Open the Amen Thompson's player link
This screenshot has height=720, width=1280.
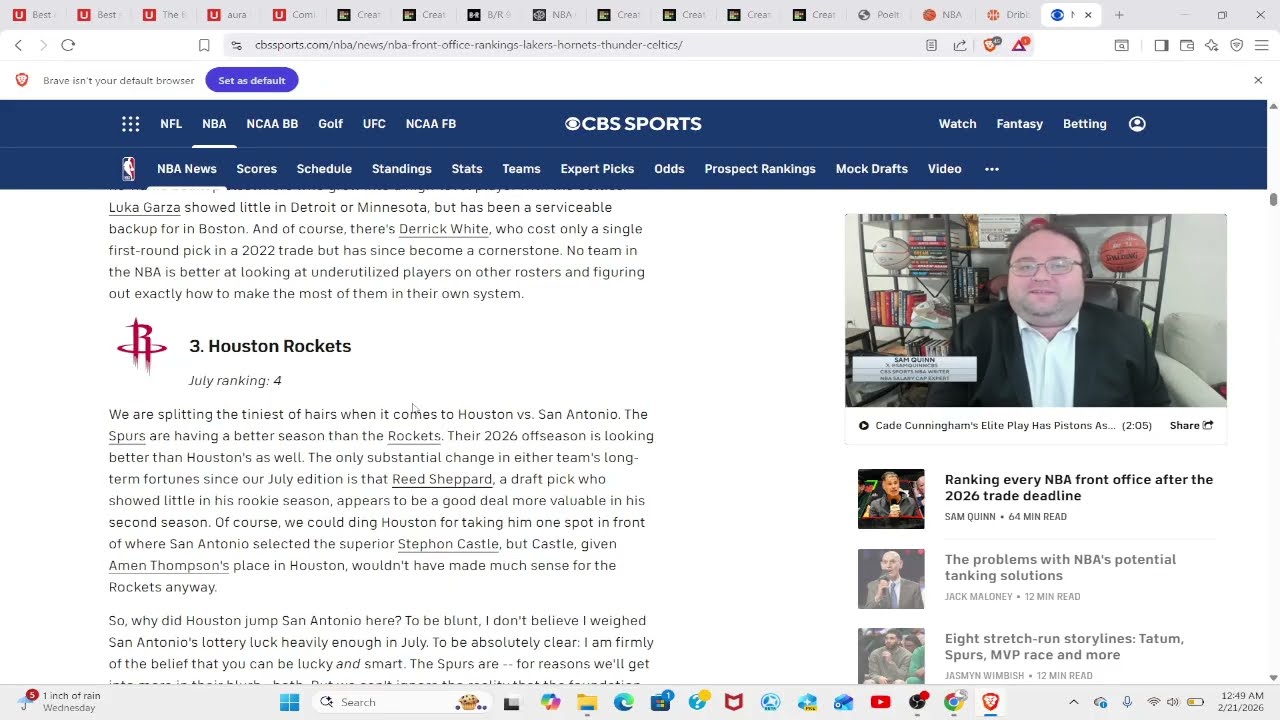click(x=169, y=566)
